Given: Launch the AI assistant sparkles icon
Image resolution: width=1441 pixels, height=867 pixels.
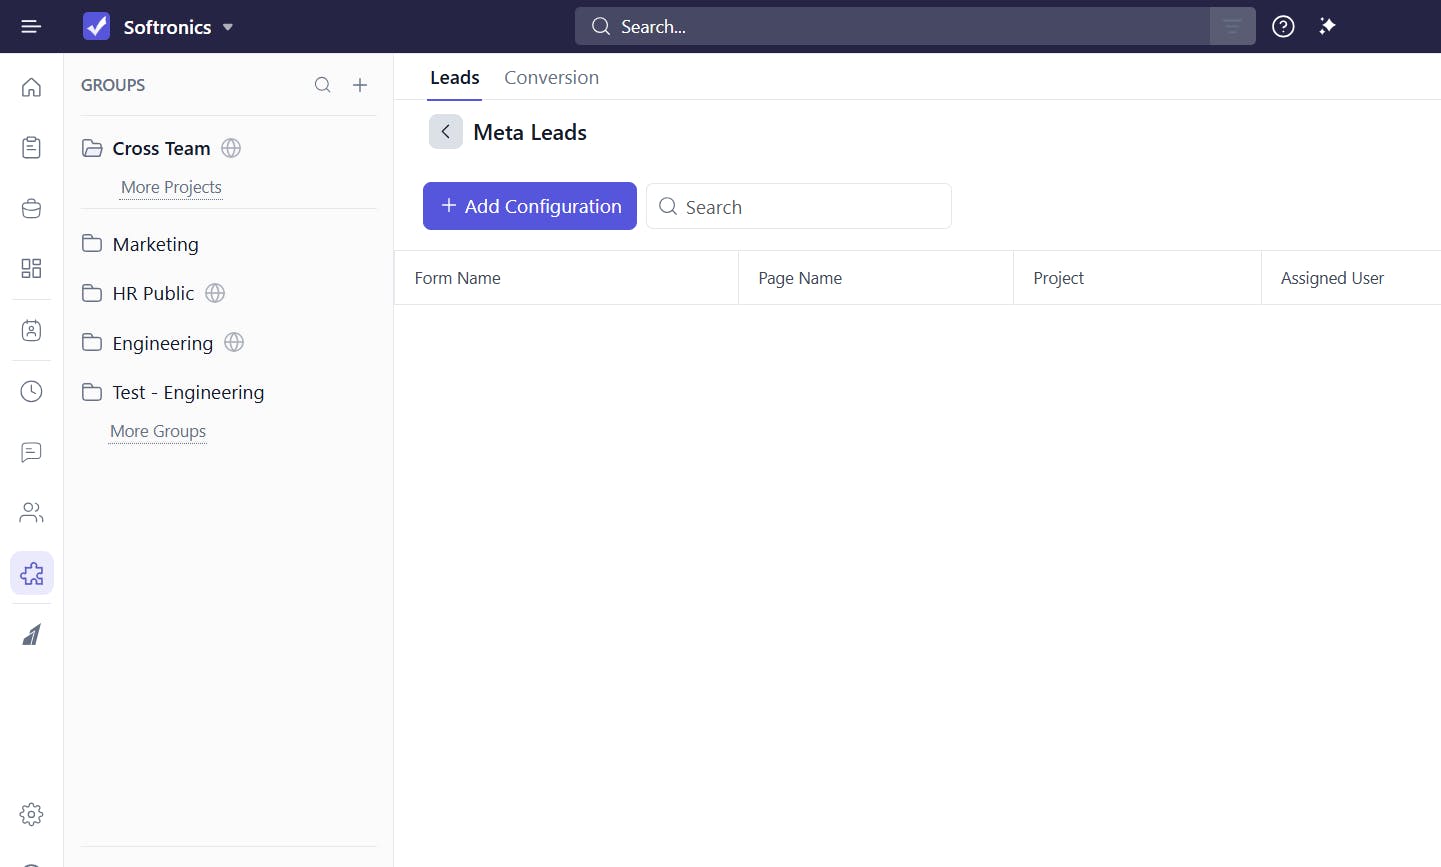Looking at the screenshot, I should [1328, 26].
